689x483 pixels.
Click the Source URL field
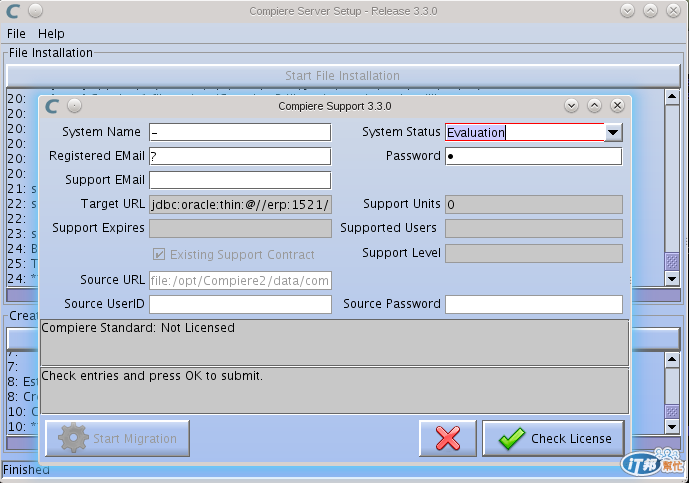pyautogui.click(x=240, y=280)
